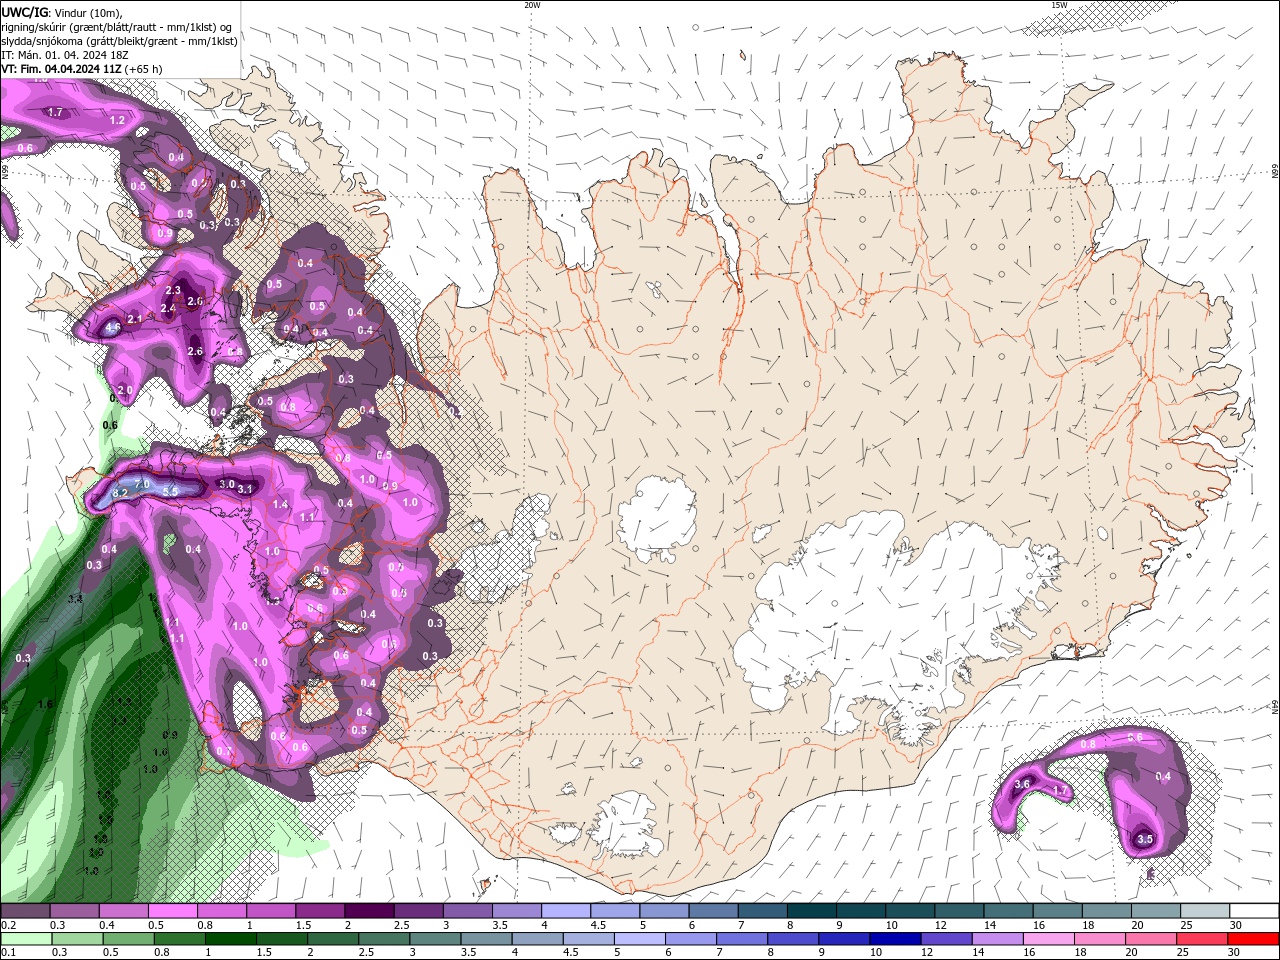Click the '20W' longitude label
The height and width of the screenshot is (960, 1280).
532,5
